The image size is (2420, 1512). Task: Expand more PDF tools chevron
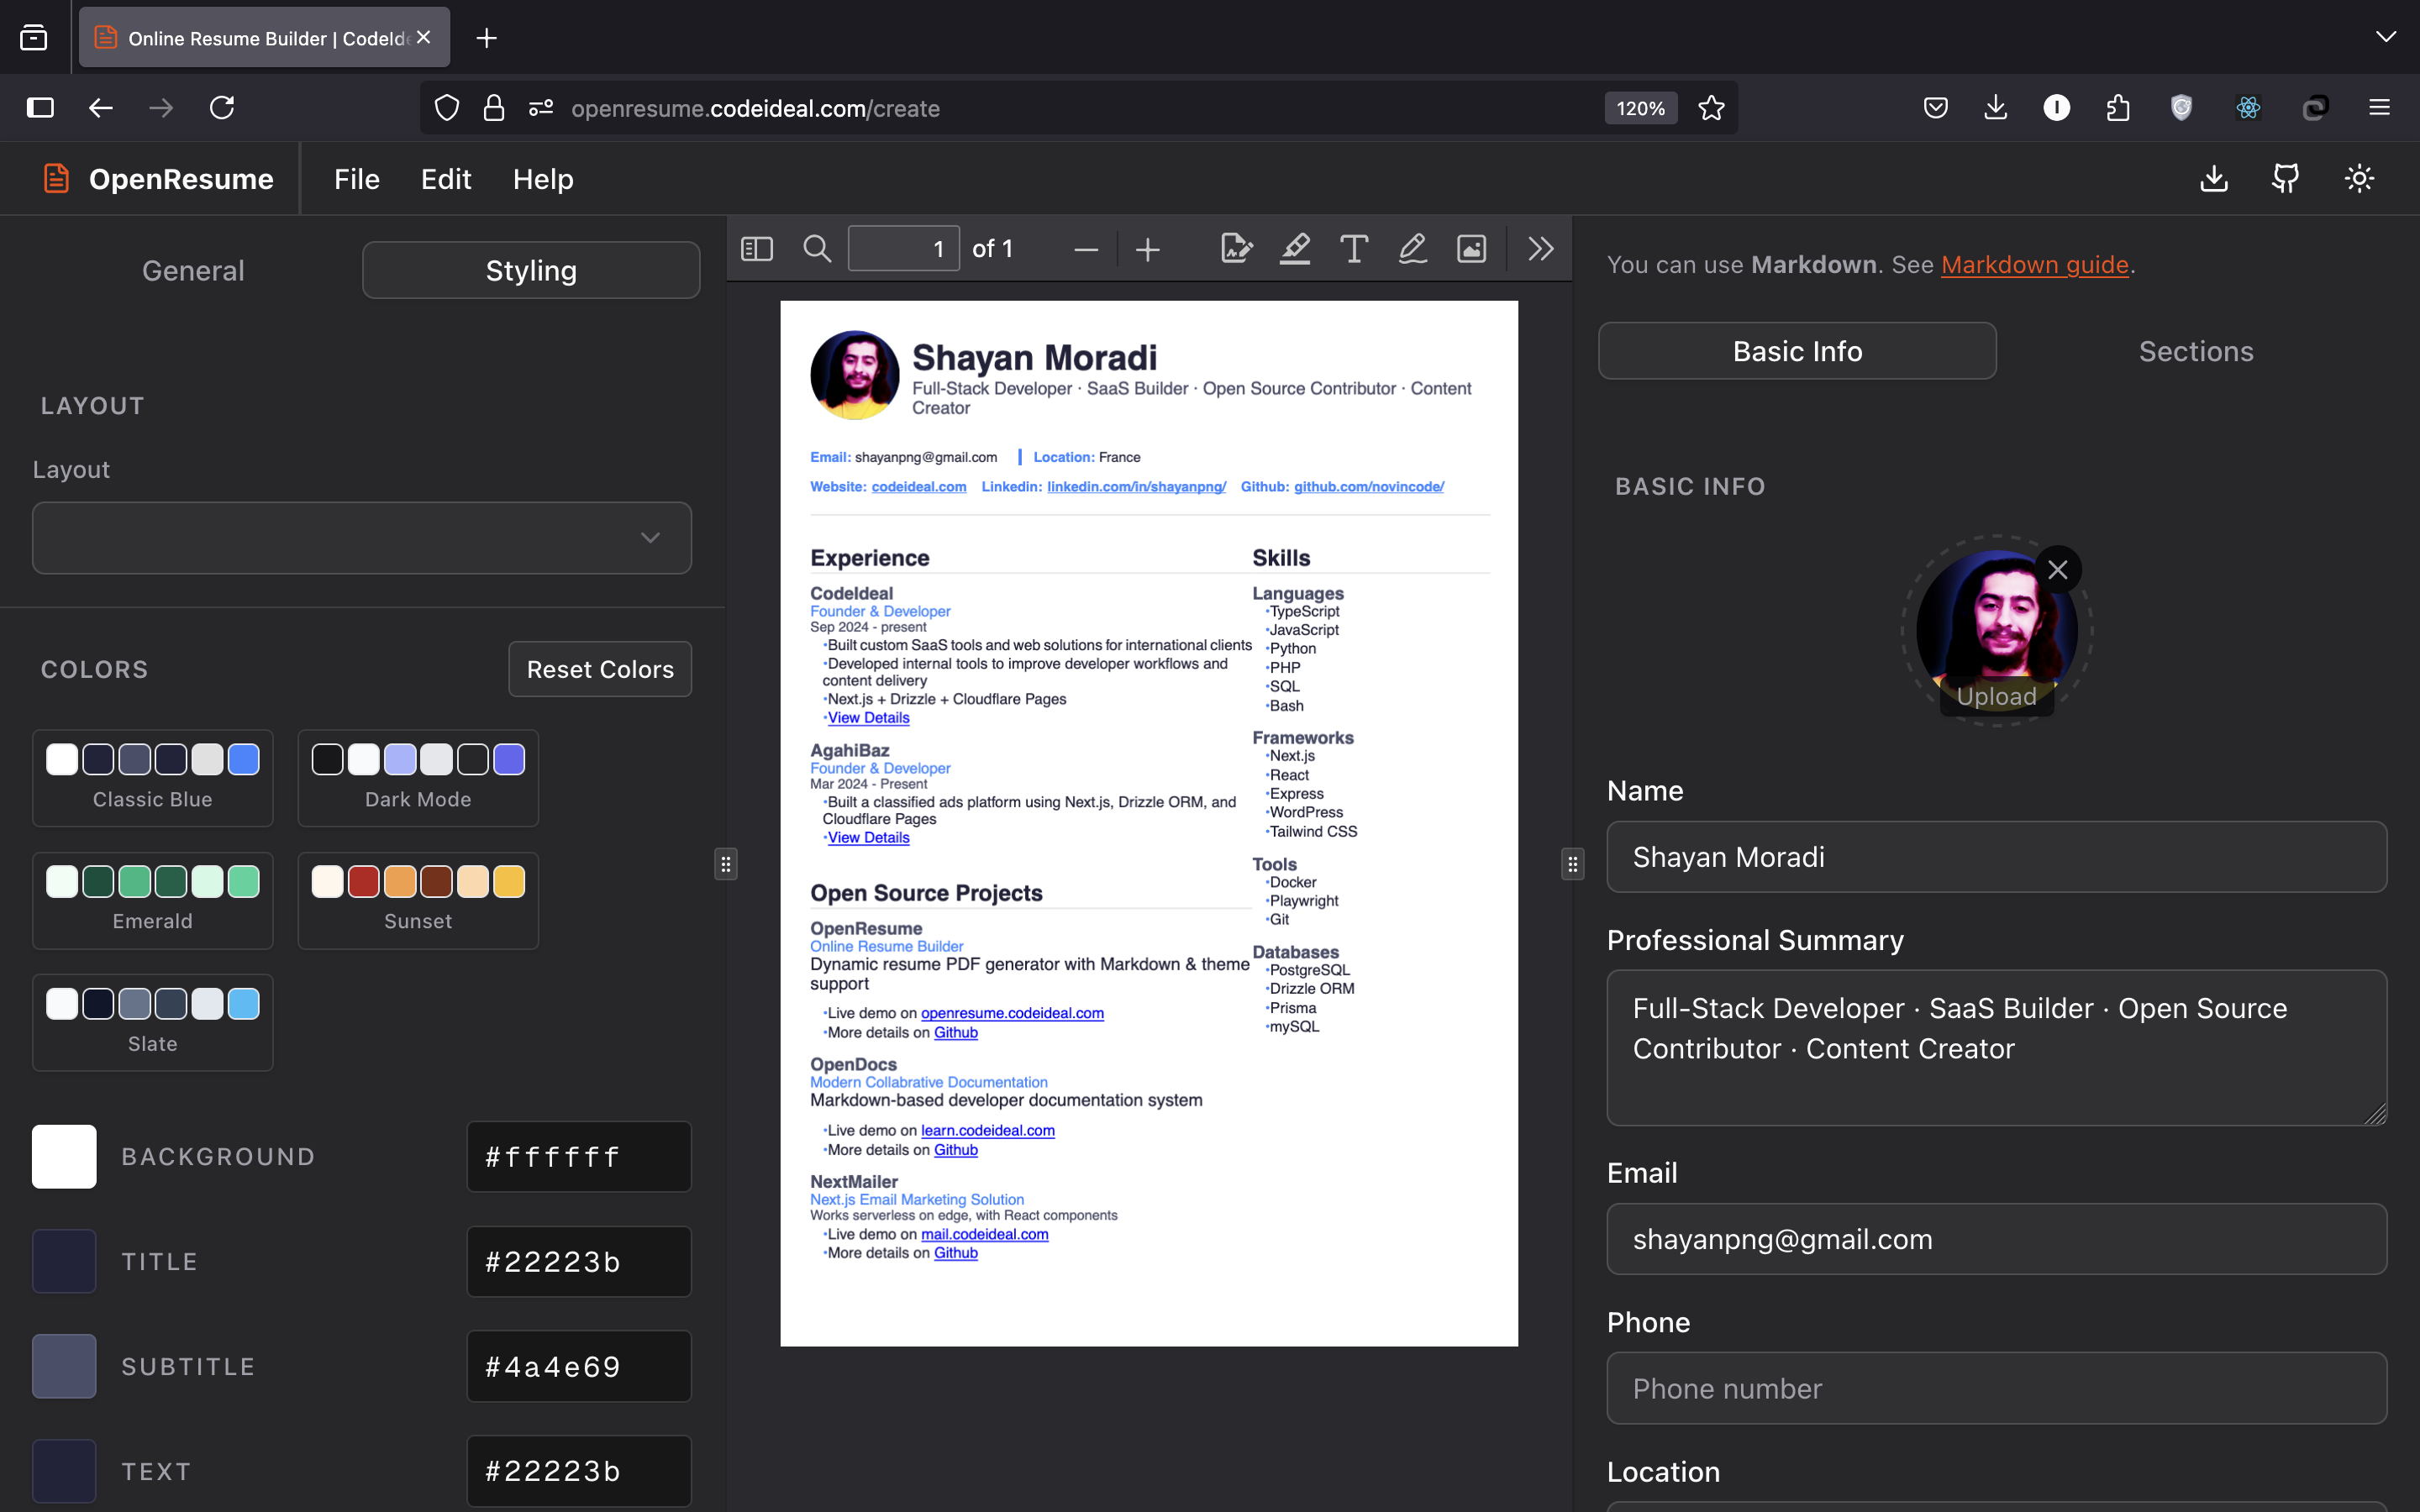coord(1540,249)
